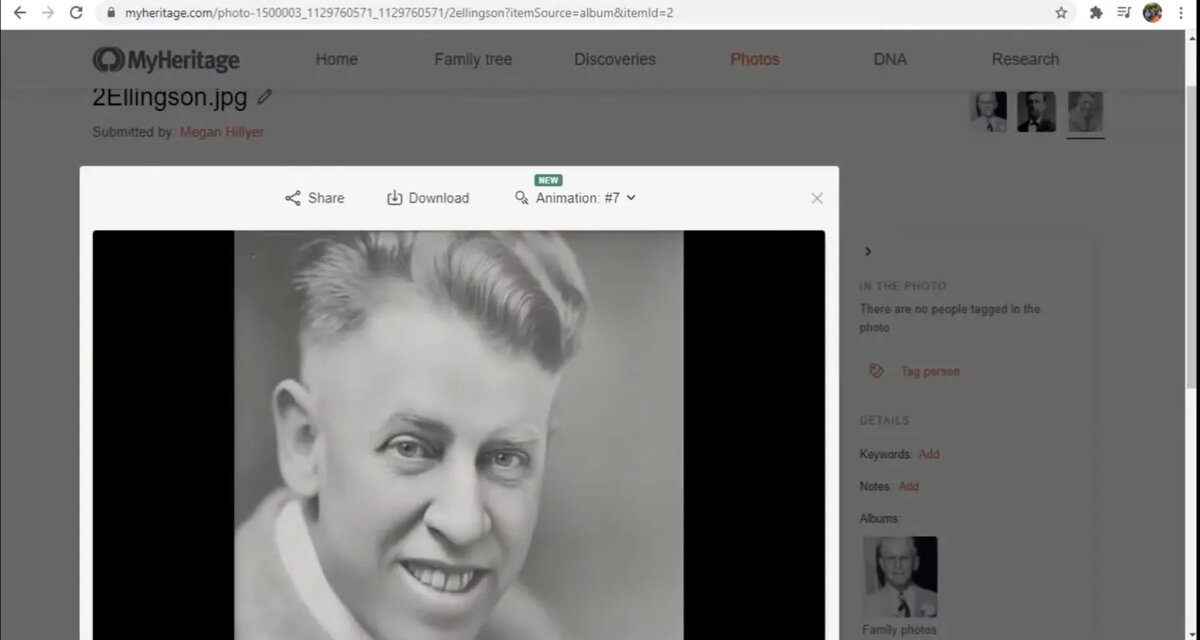Image resolution: width=1200 pixels, height=640 pixels.
Task: Select the first album photo thumbnail
Action: pyautogui.click(x=988, y=111)
